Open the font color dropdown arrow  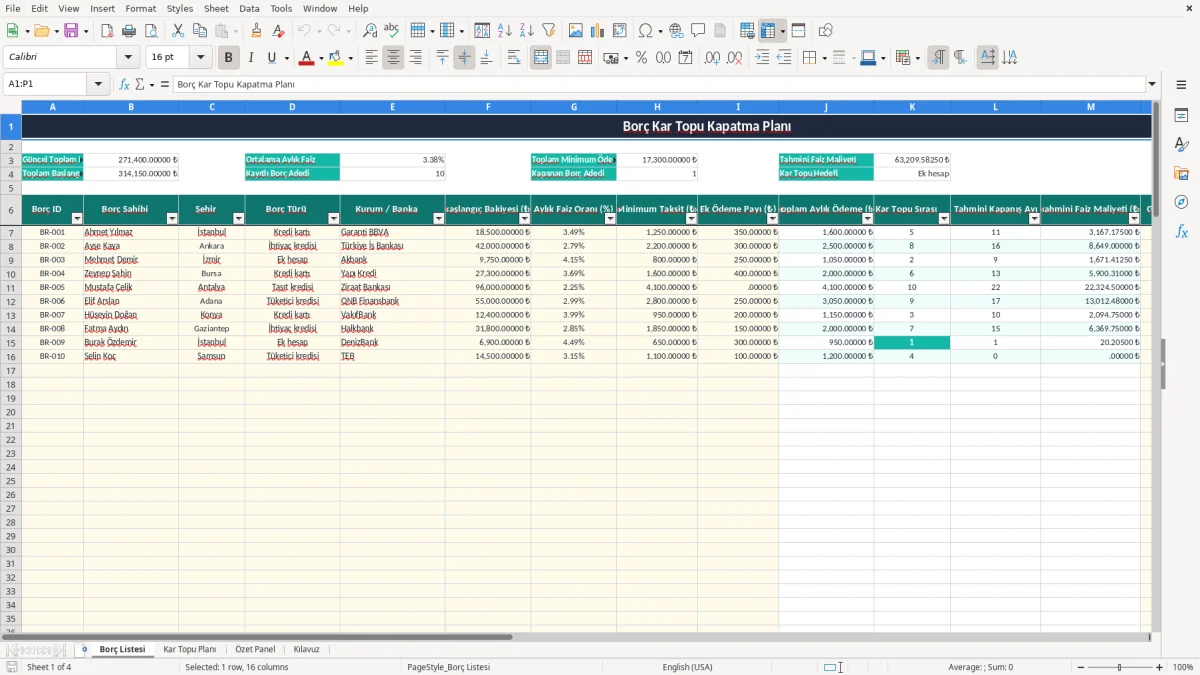click(320, 58)
